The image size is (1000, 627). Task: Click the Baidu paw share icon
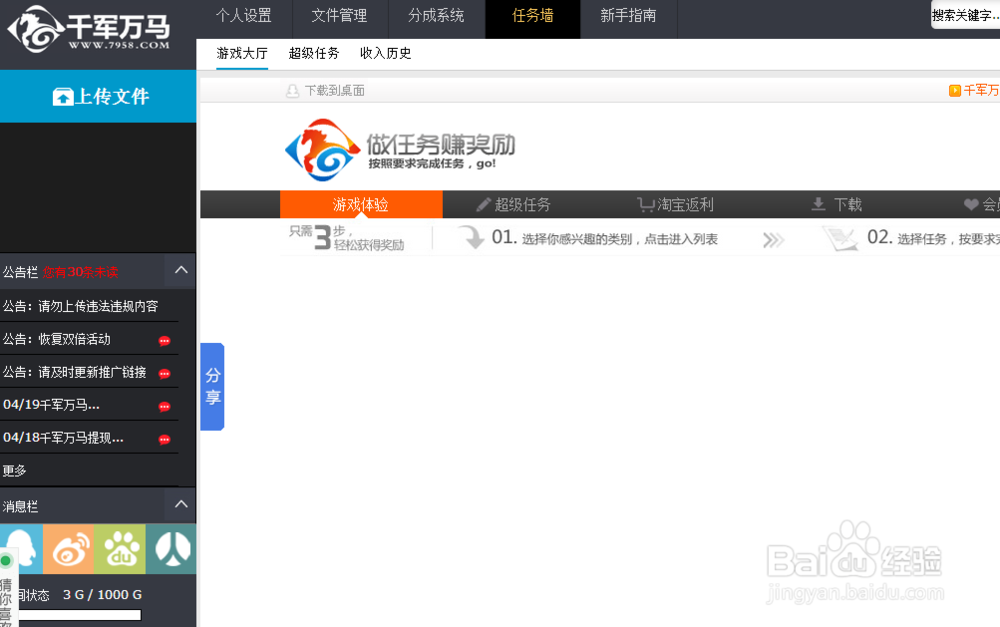tap(120, 549)
